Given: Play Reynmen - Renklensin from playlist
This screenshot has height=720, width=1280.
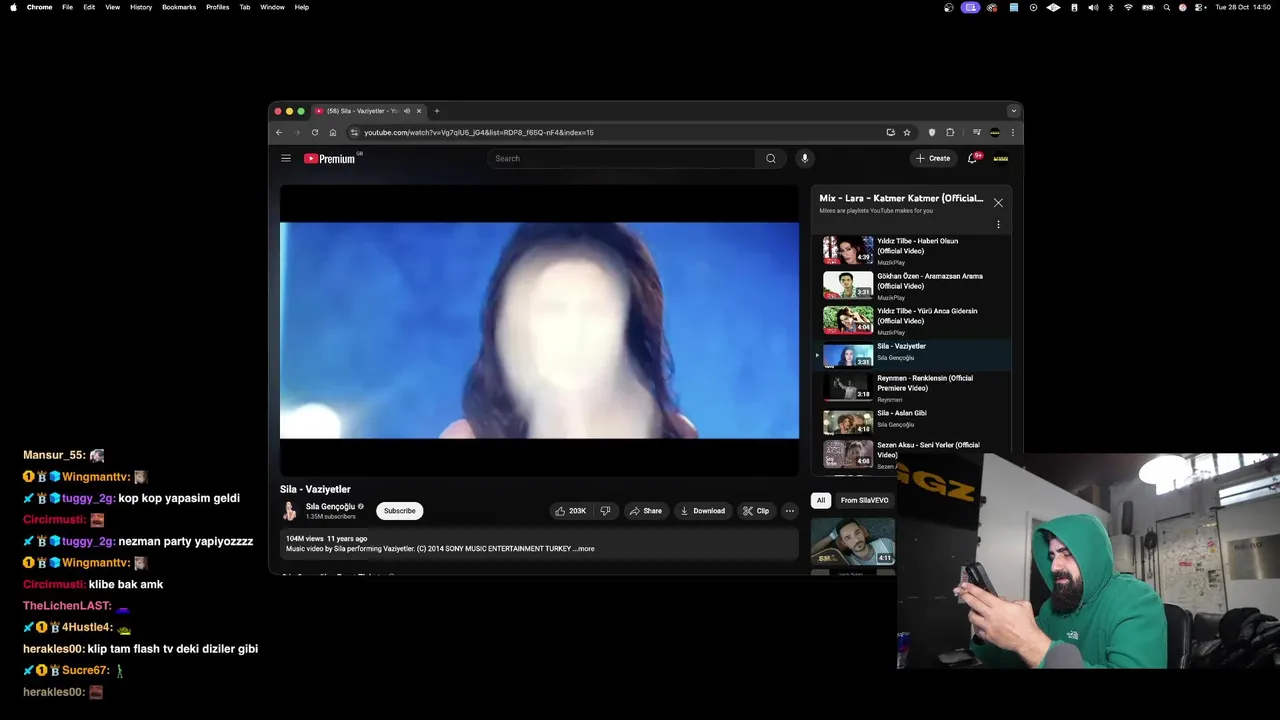Looking at the screenshot, I should [x=911, y=388].
